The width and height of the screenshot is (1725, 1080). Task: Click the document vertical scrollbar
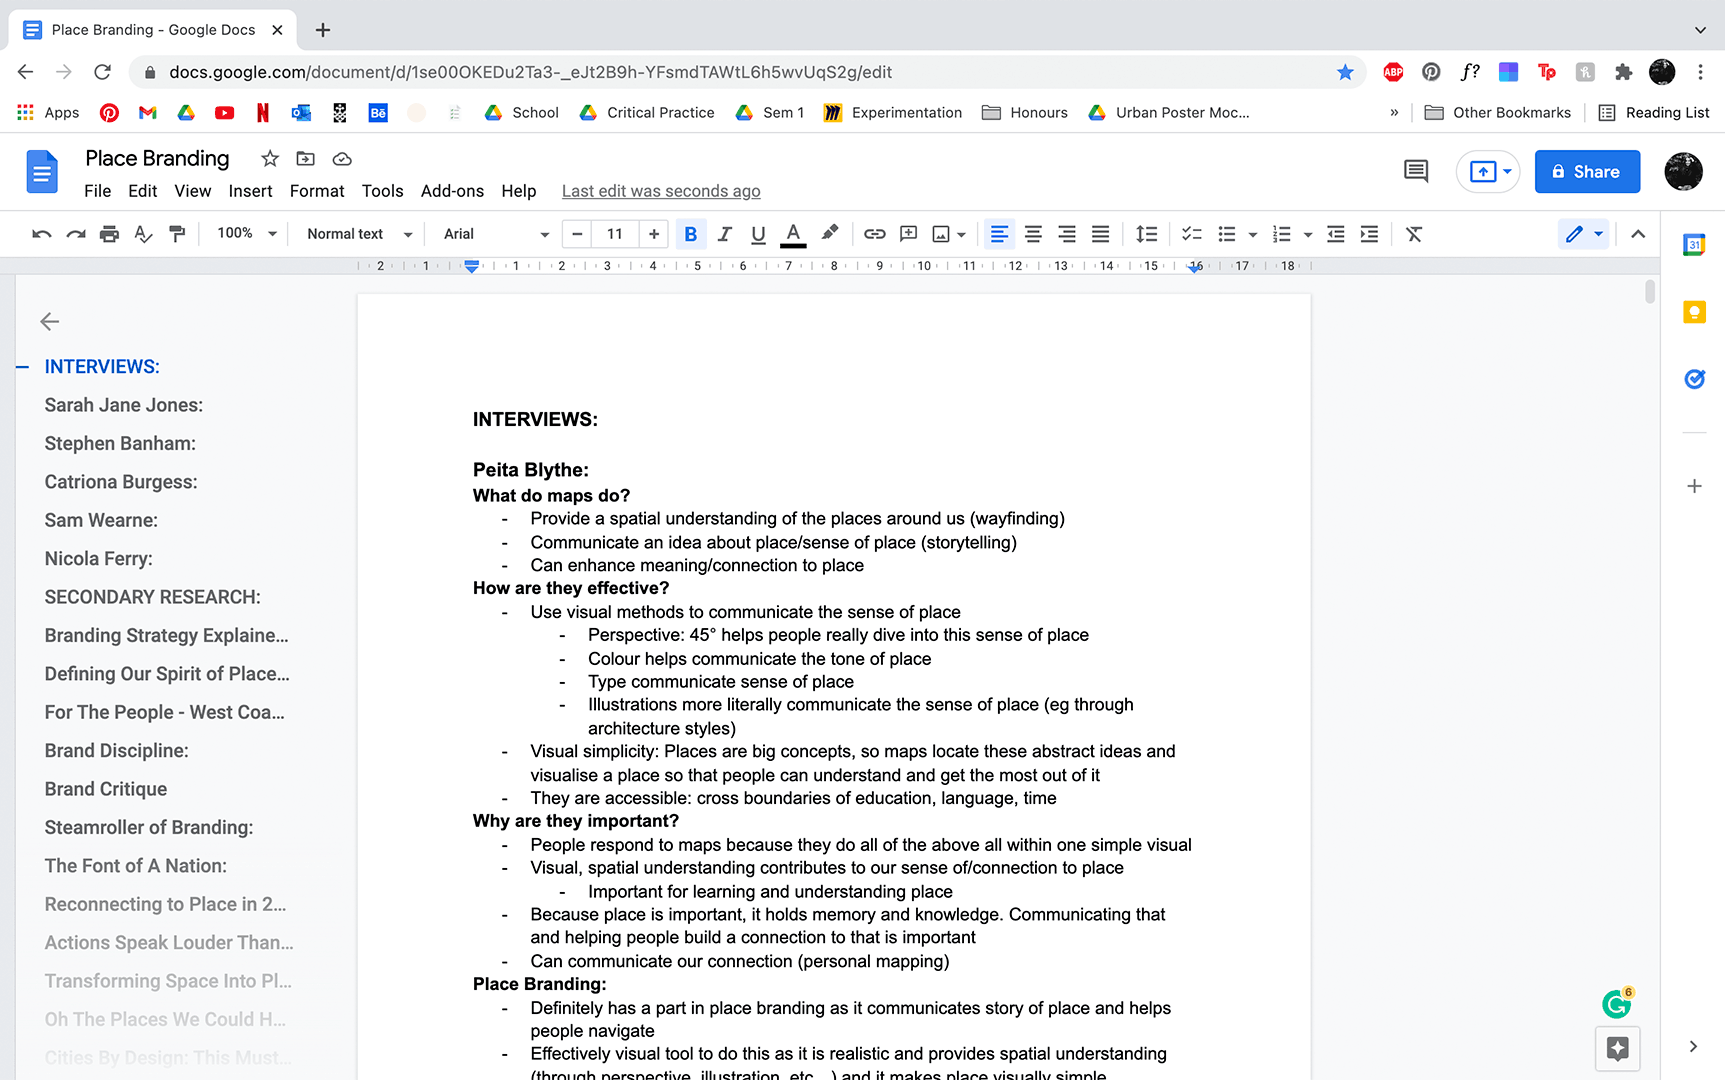[1650, 292]
